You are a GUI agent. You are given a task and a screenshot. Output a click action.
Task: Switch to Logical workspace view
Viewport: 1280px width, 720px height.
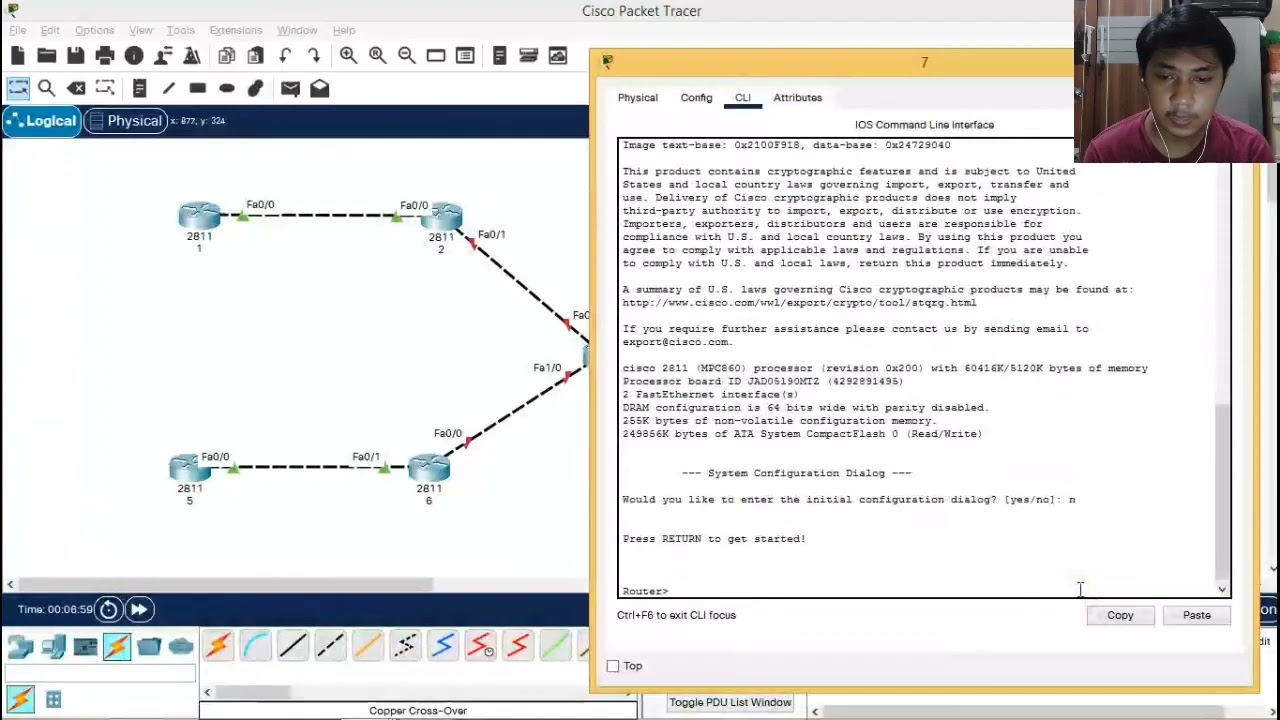41,121
